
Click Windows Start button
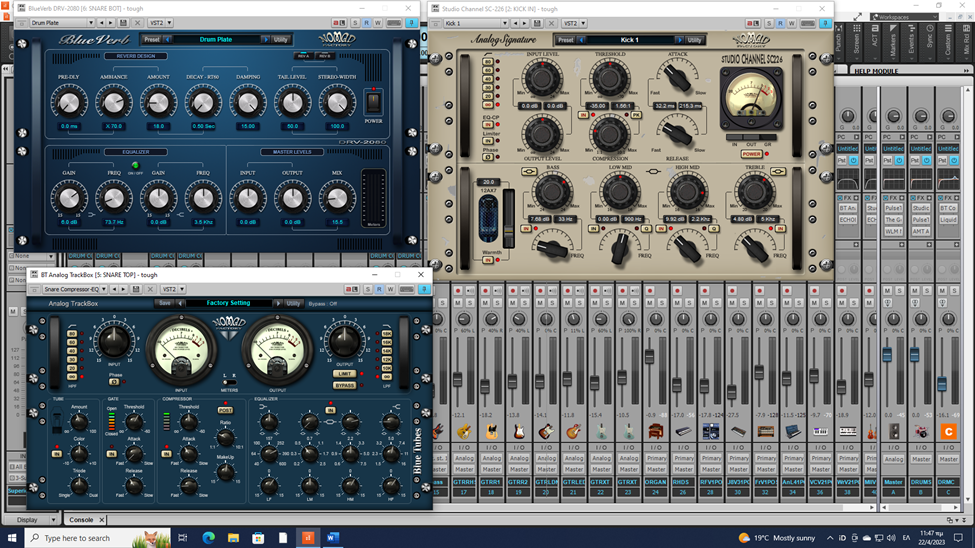click(12, 537)
